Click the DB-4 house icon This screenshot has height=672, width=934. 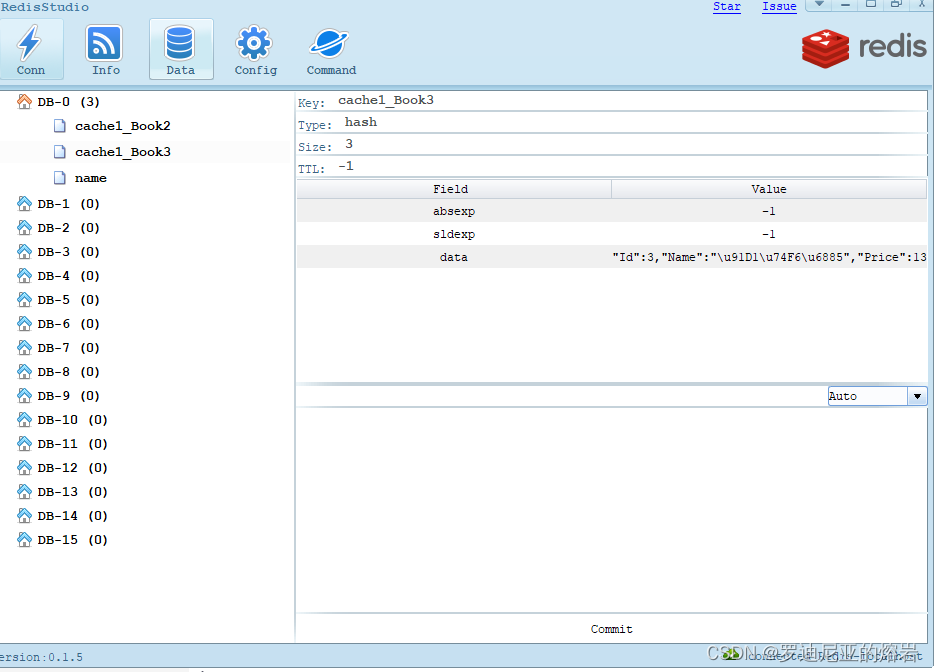coord(24,276)
